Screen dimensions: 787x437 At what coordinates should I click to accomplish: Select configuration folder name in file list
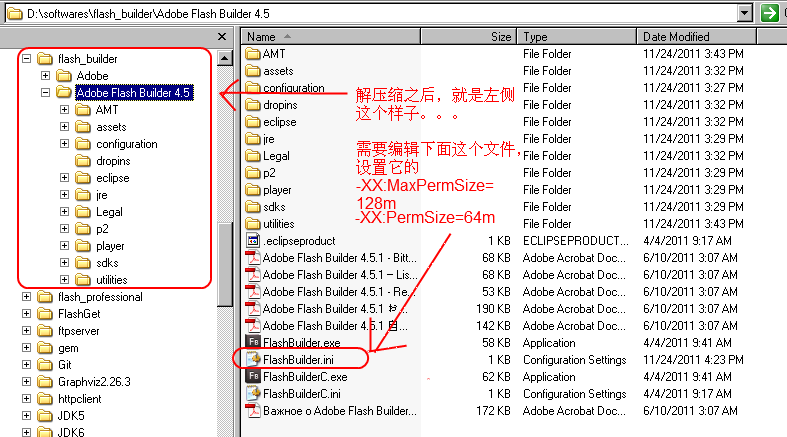294,88
